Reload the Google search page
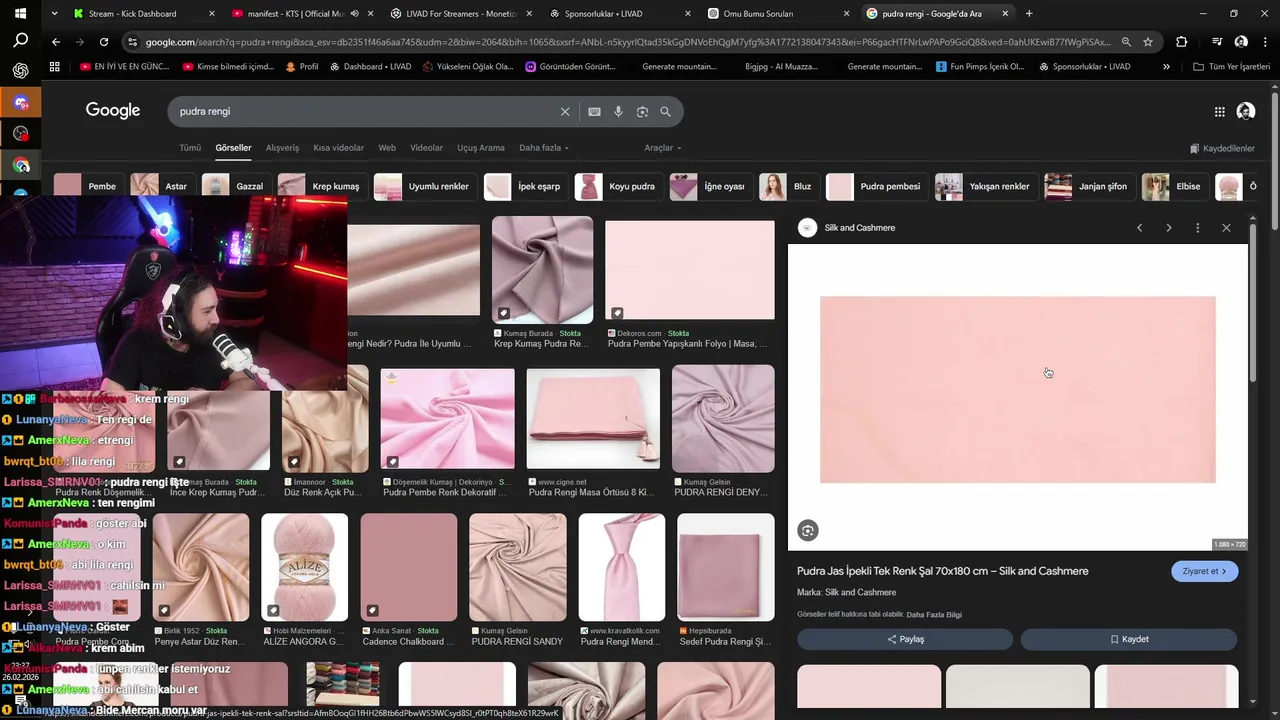The height and width of the screenshot is (720, 1280). 104,42
